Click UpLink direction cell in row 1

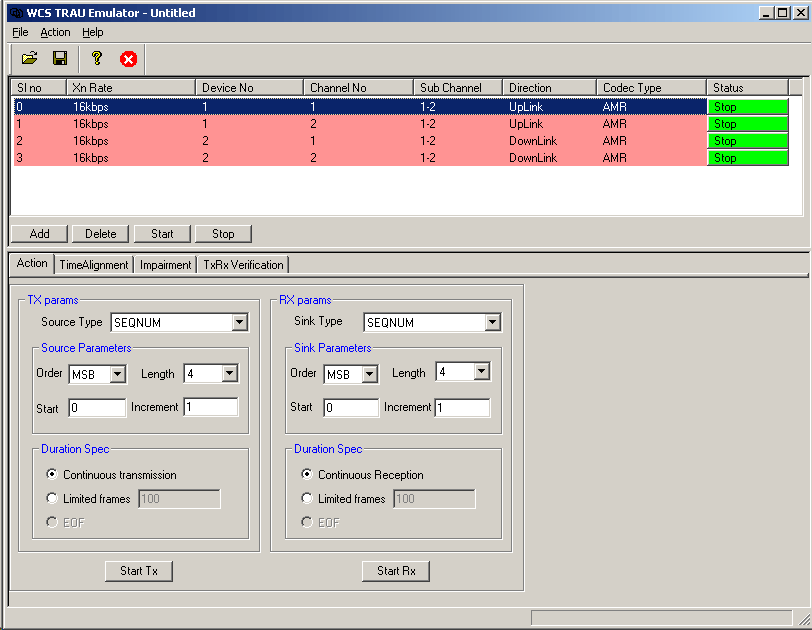pyautogui.click(x=526, y=124)
